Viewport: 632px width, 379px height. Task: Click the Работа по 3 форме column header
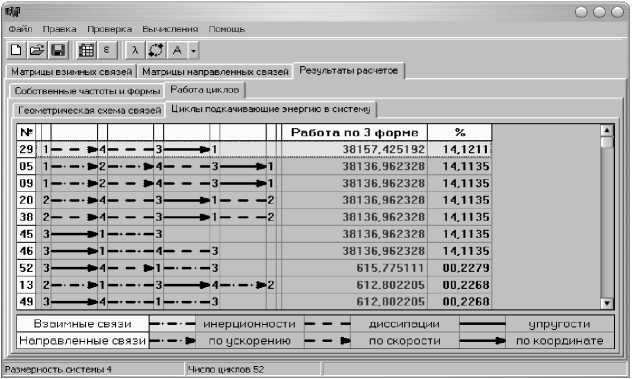354,132
